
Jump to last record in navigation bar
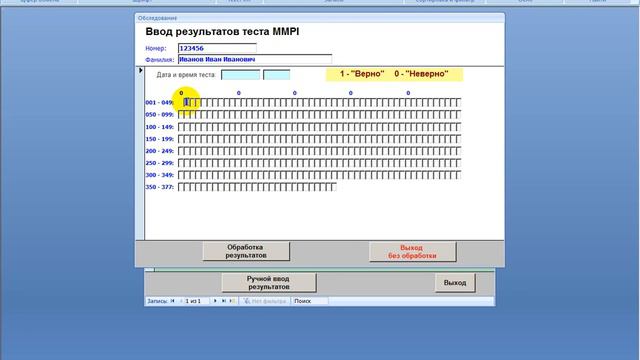224,301
